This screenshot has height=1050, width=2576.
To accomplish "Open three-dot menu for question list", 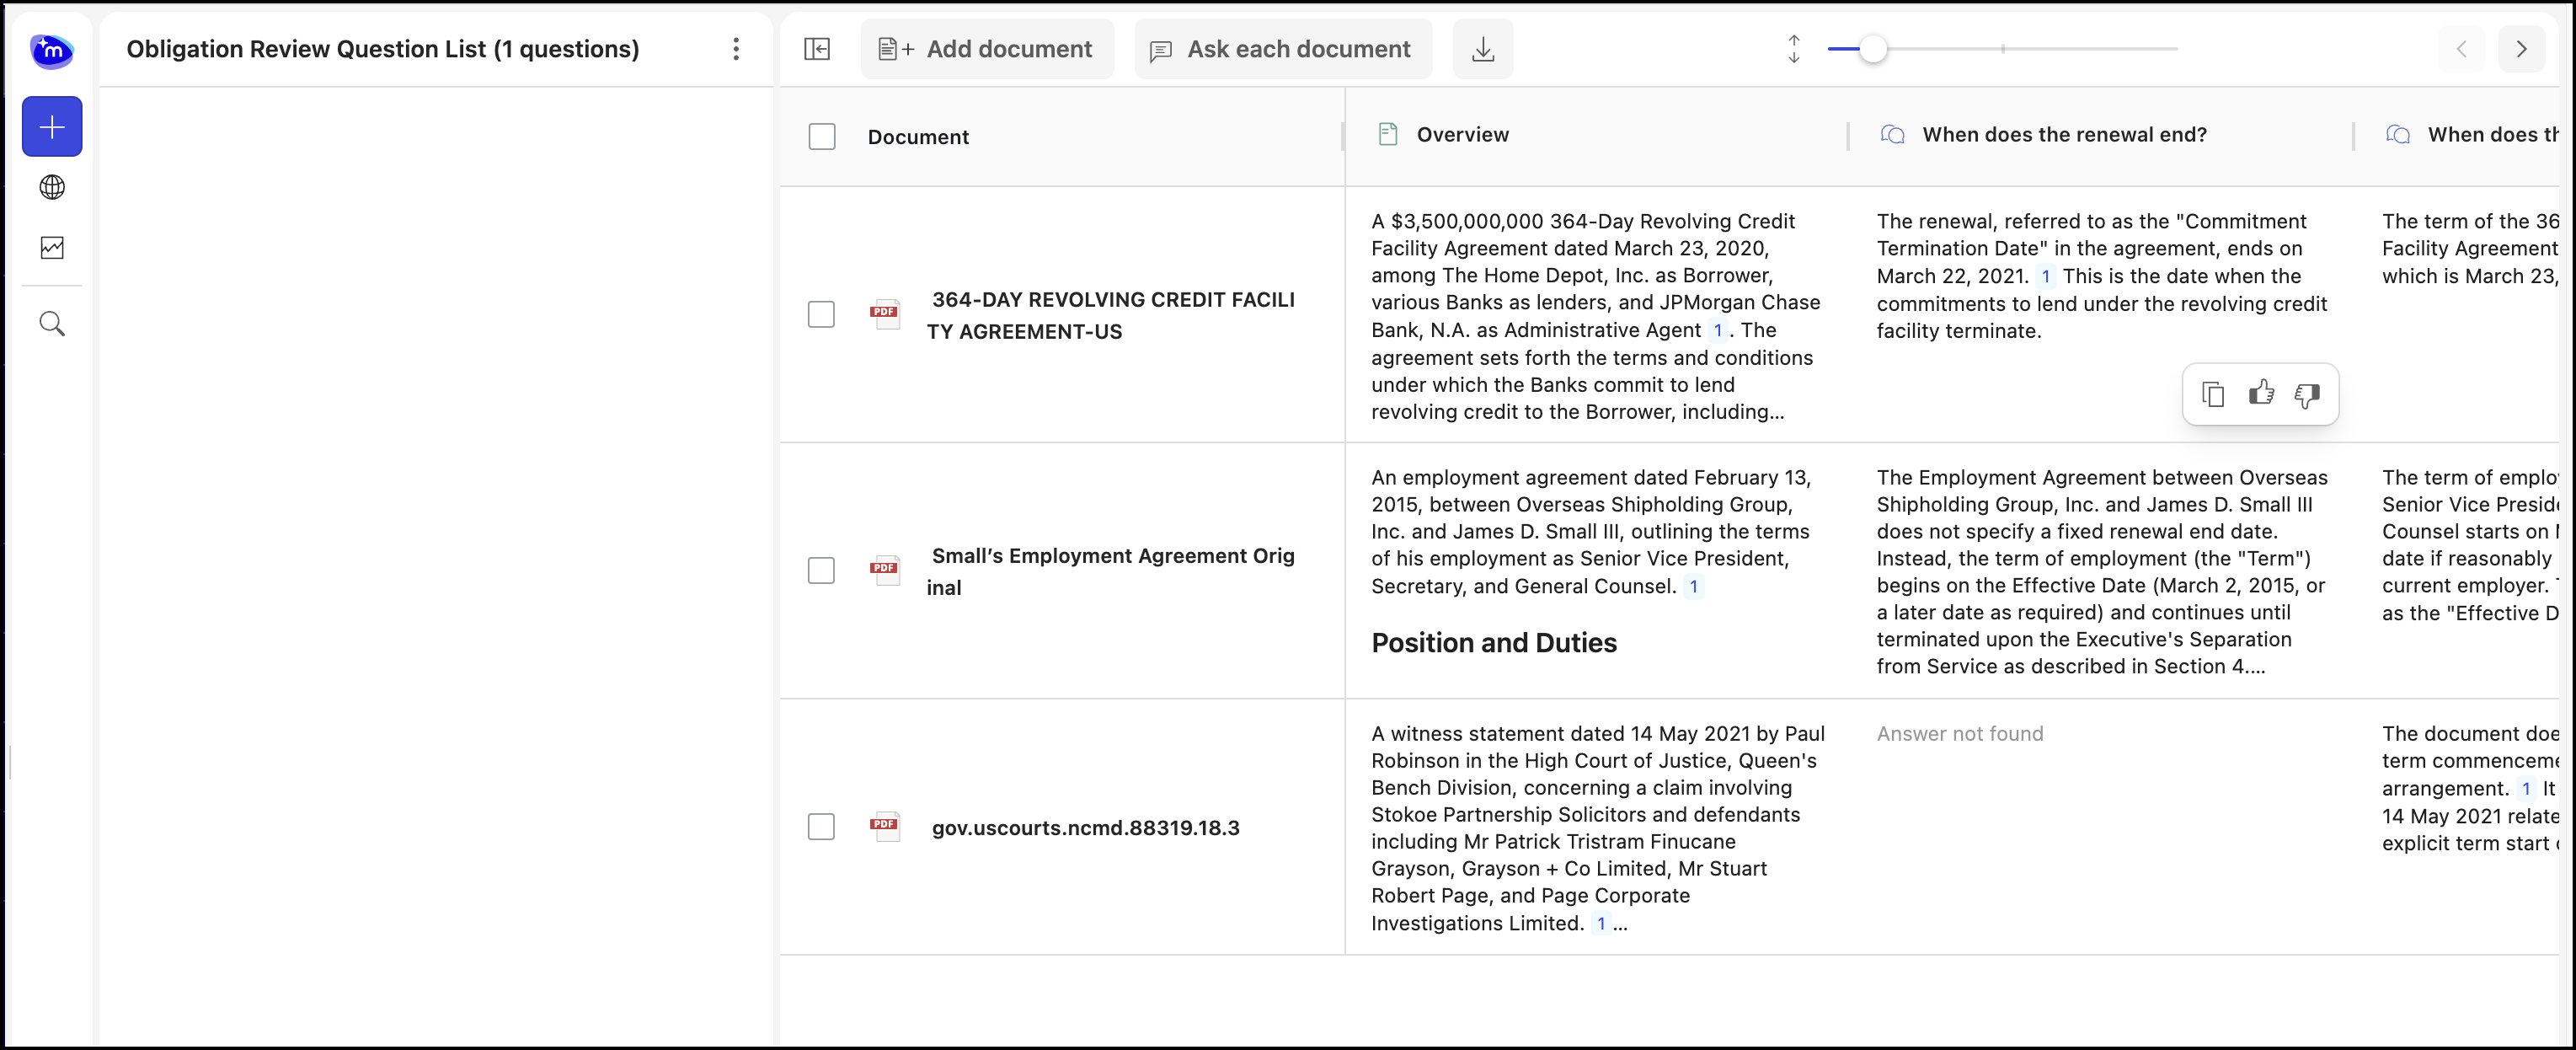I will point(736,49).
